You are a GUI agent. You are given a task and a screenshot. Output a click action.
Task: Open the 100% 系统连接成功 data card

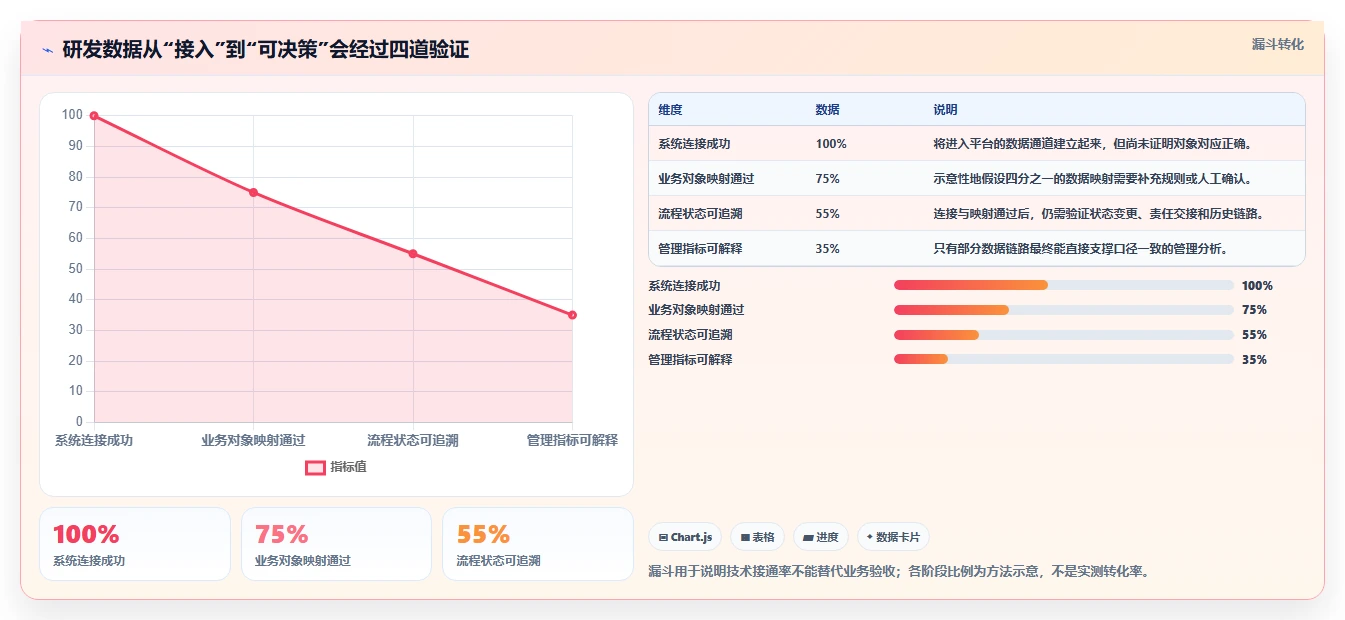coord(135,544)
